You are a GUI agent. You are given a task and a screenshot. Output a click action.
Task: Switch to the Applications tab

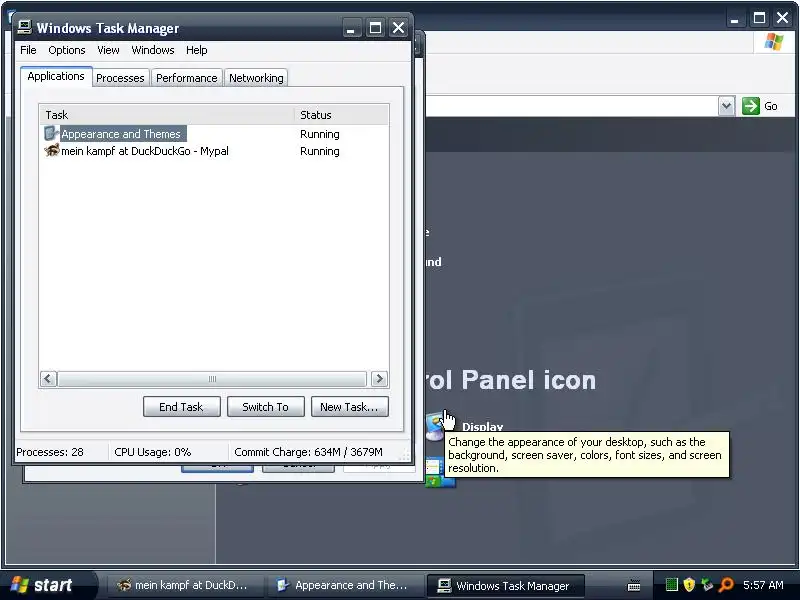click(x=56, y=77)
